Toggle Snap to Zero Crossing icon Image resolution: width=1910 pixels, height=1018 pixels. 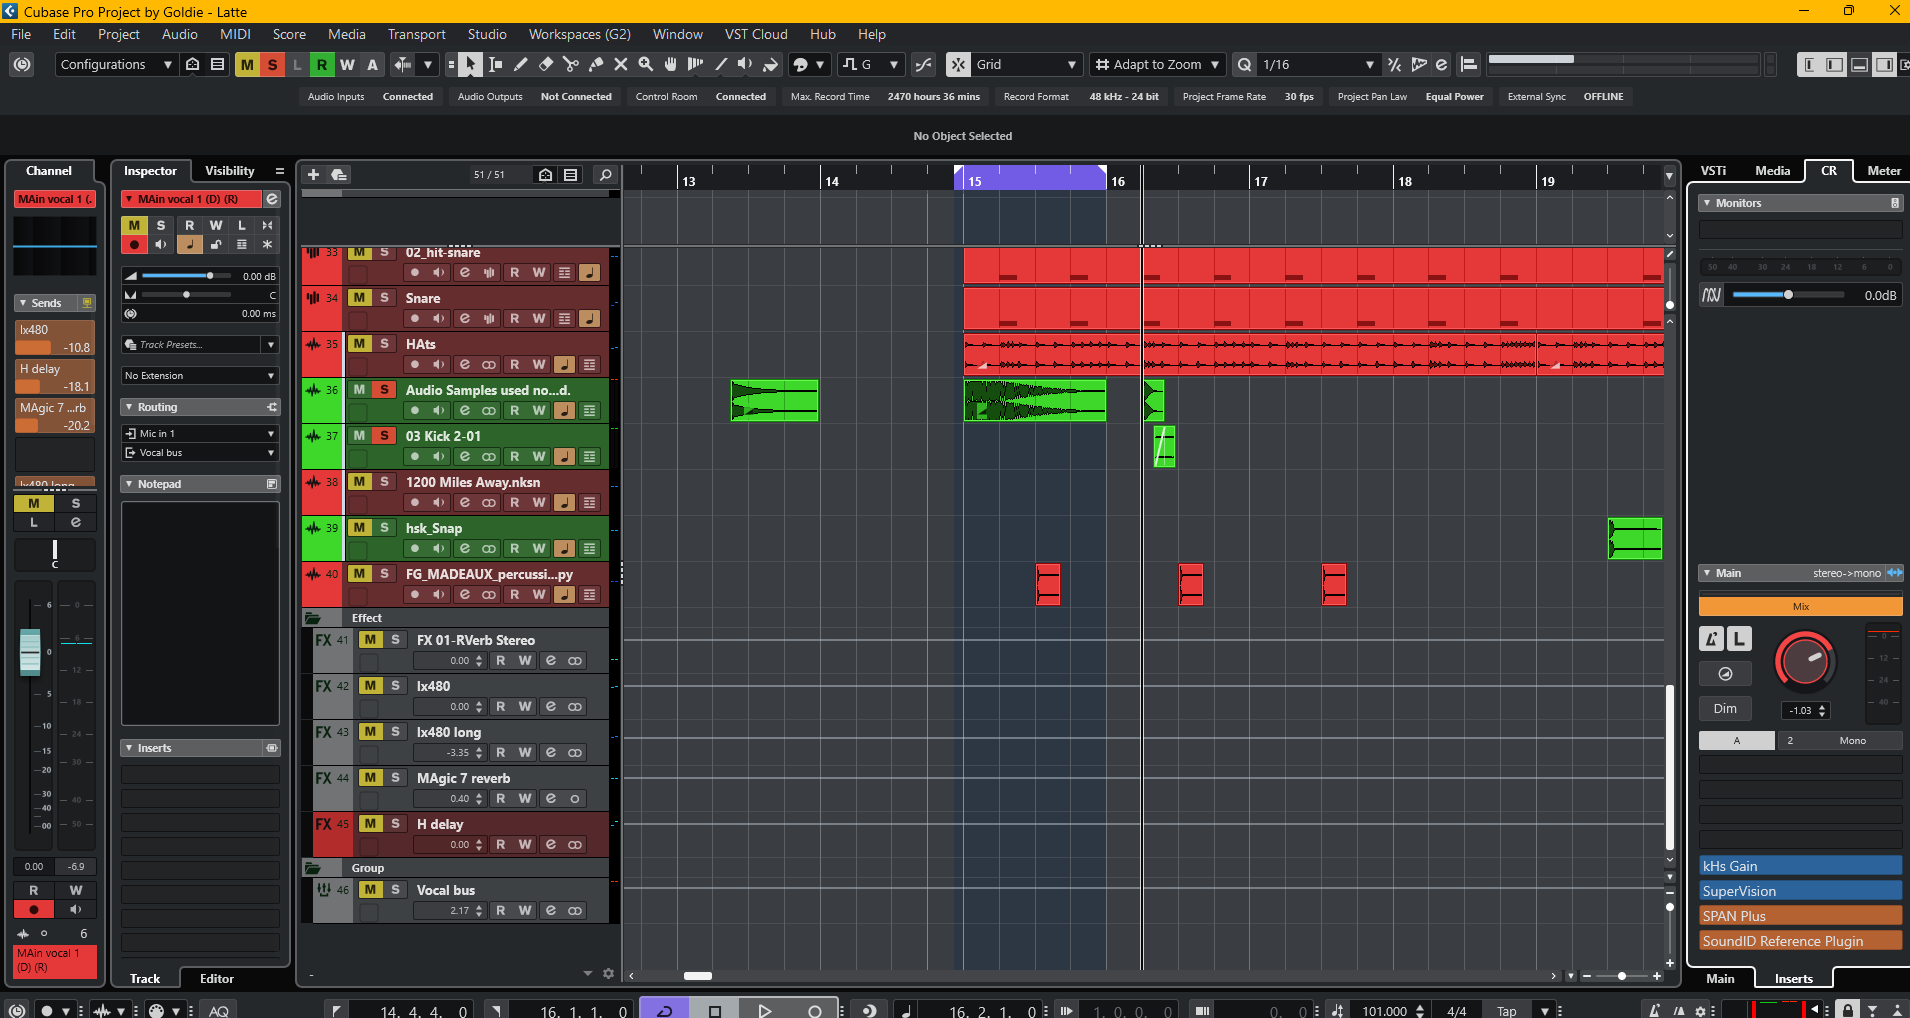[923, 65]
